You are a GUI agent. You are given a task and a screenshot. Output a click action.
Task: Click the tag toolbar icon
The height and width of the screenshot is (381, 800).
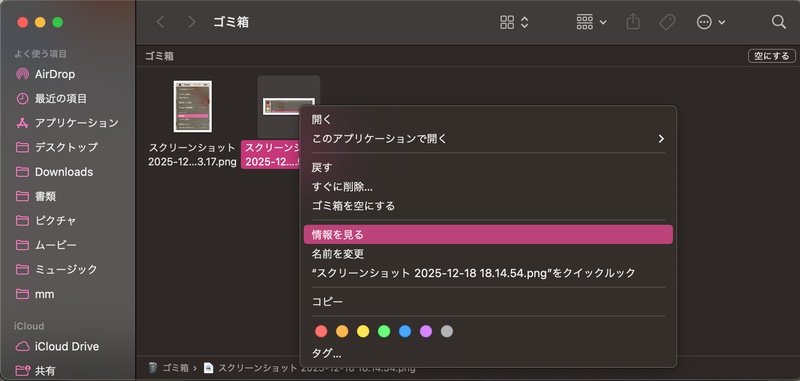[667, 22]
